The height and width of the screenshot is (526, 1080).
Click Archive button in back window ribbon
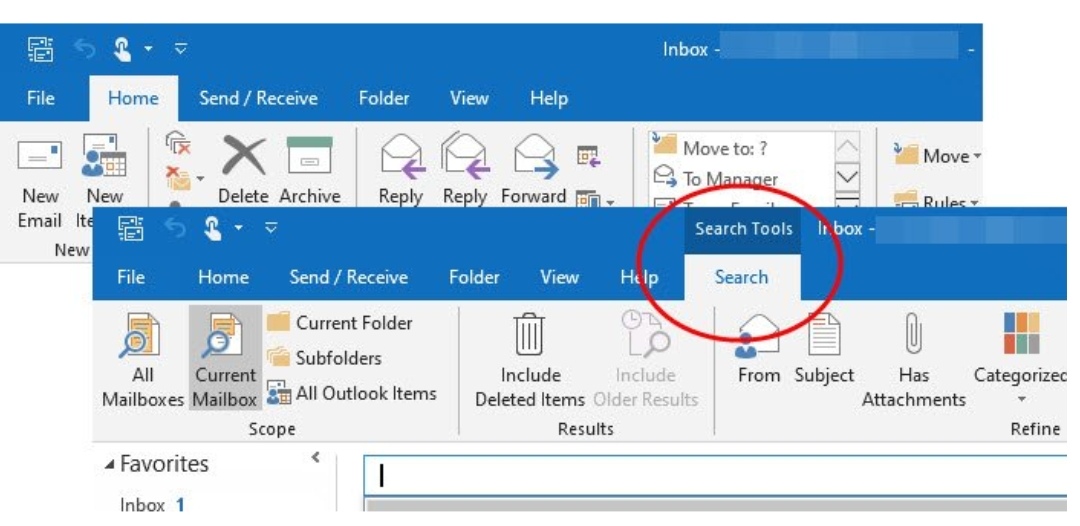click(x=309, y=171)
